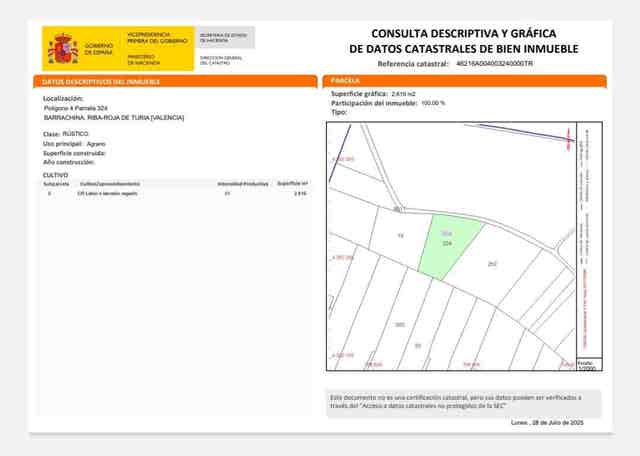
Task: Click the Escala 1/2000 scale box
Action: pyautogui.click(x=585, y=366)
